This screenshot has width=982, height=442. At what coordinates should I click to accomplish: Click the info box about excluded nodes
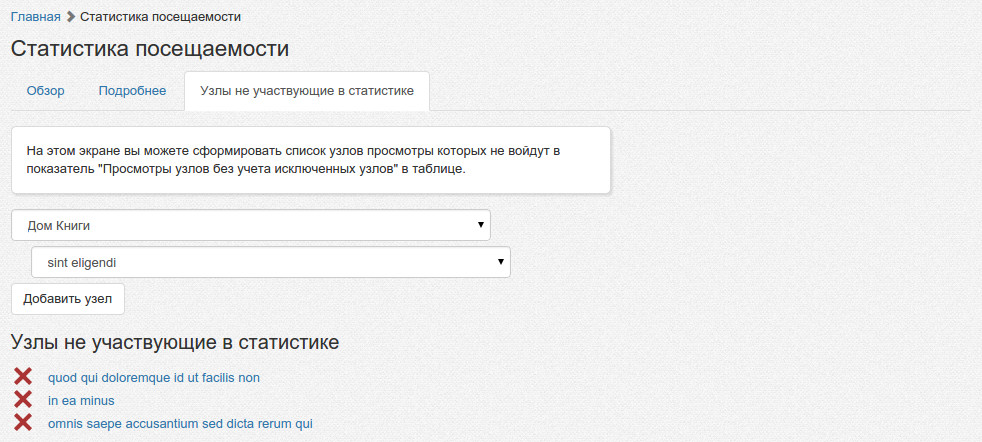click(x=310, y=160)
